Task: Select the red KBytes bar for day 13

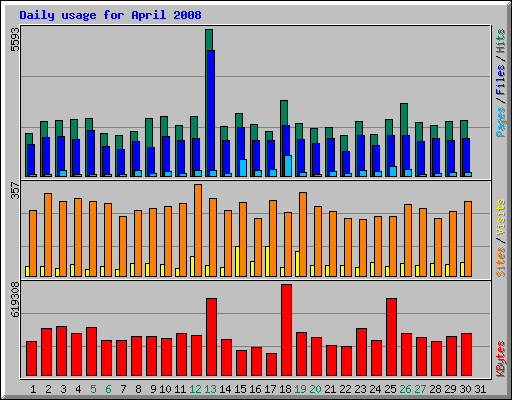Action: 211,337
